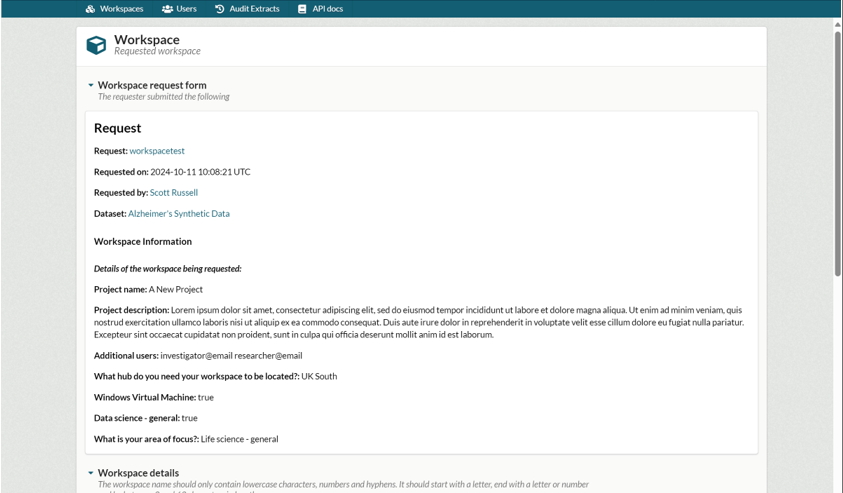Click the API docs book icon

click(302, 9)
